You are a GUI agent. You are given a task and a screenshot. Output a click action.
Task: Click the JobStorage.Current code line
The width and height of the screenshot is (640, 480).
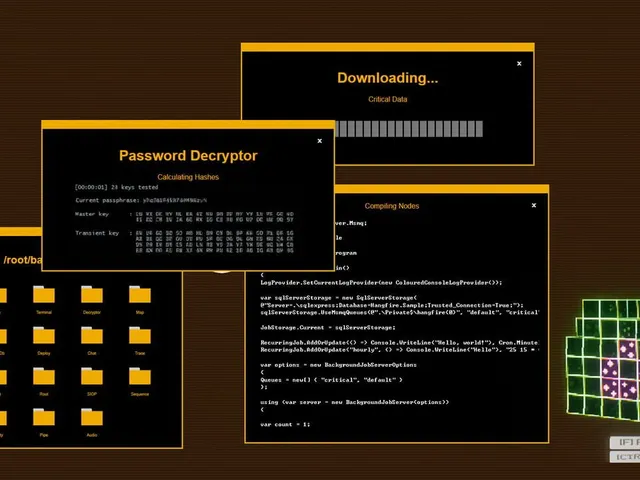pyautogui.click(x=328, y=327)
